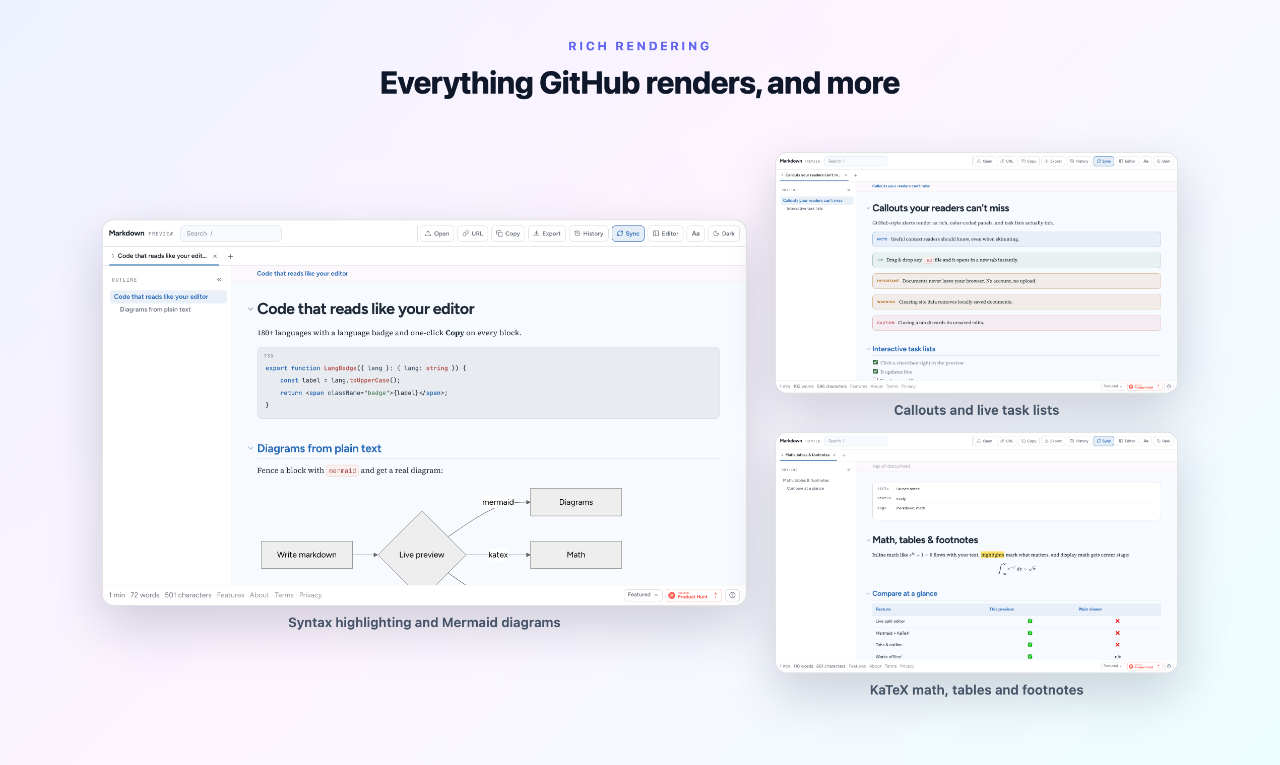This screenshot has width=1280, height=765.
Task: Click URL in the Code that reads window
Action: 472,233
